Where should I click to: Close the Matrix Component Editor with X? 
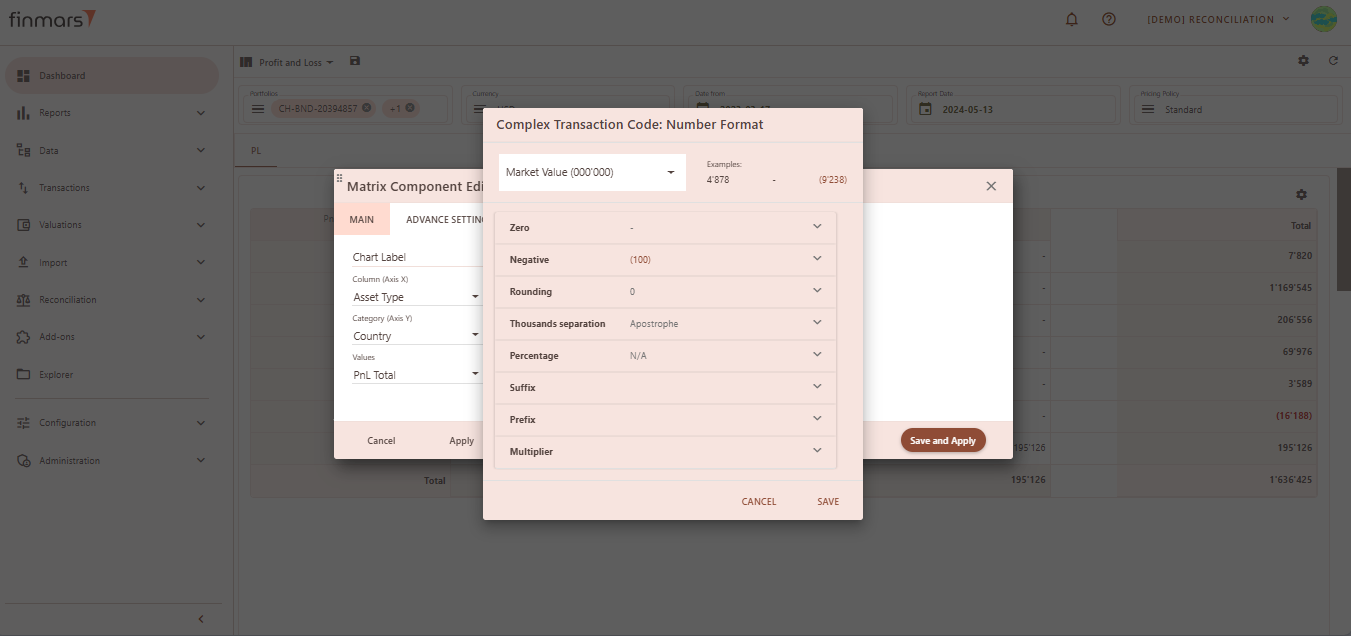[x=991, y=186]
